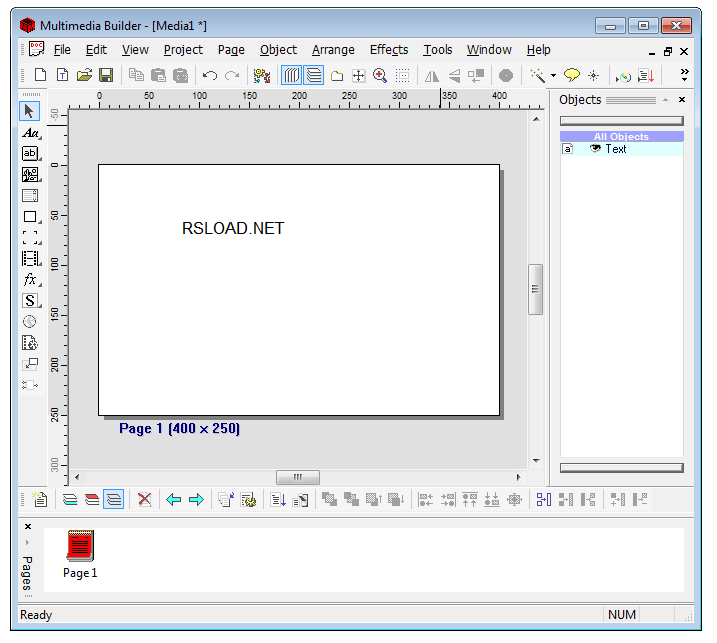
Task: Click the align and resize blue icon
Action: click(x=544, y=499)
